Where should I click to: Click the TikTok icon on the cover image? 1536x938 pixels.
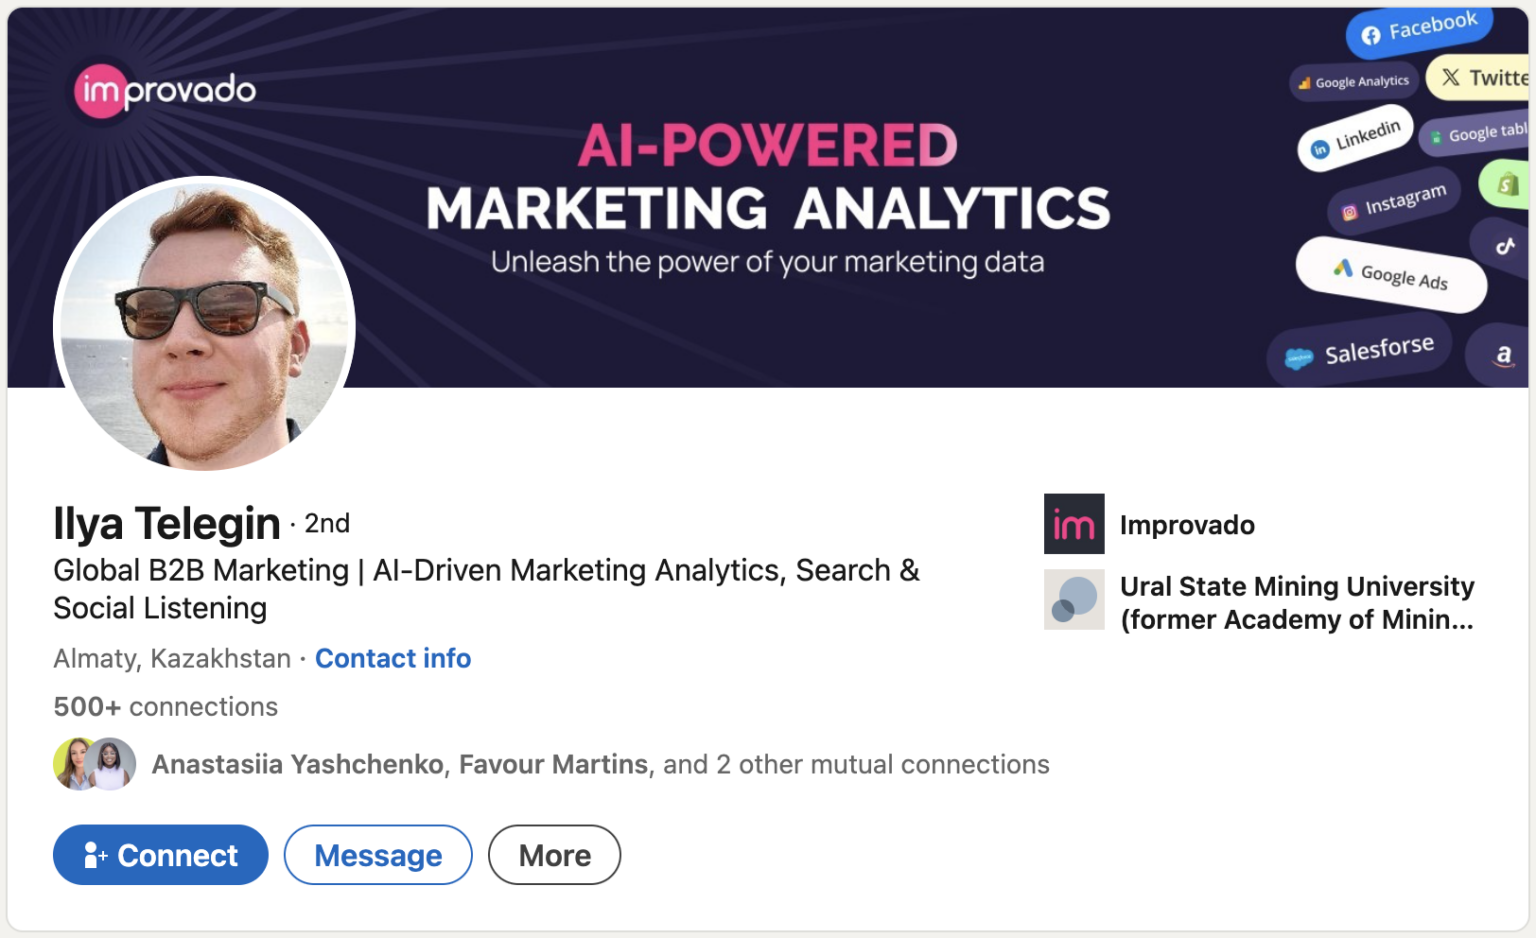(1505, 248)
